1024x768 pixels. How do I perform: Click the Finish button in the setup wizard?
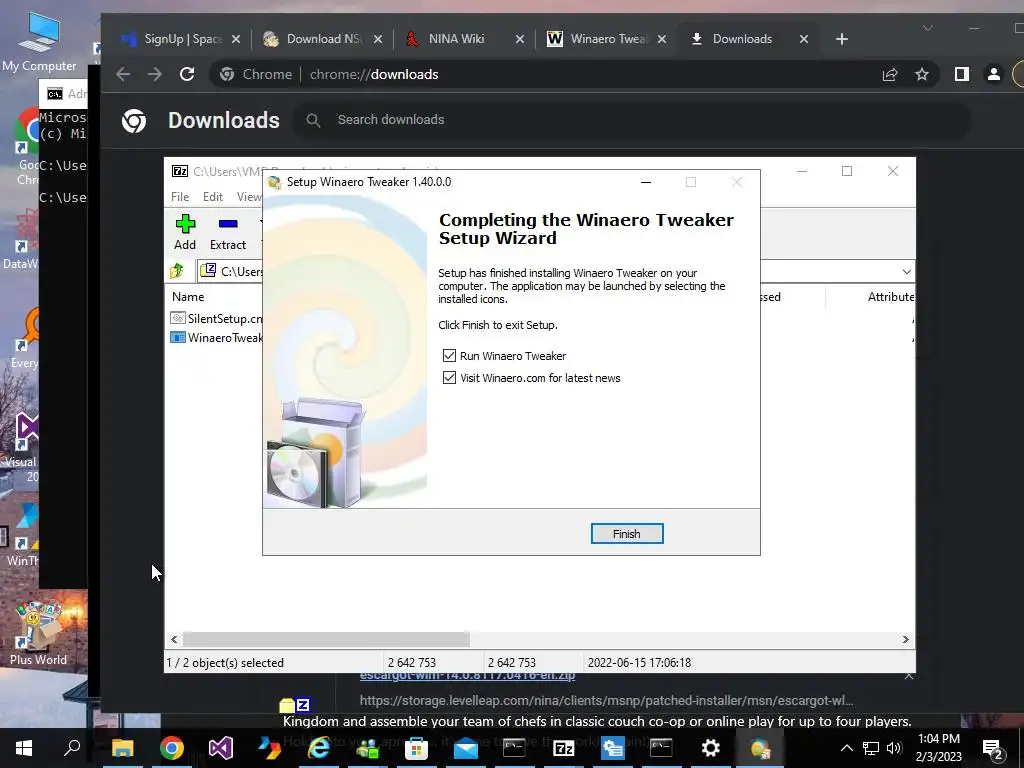point(626,534)
